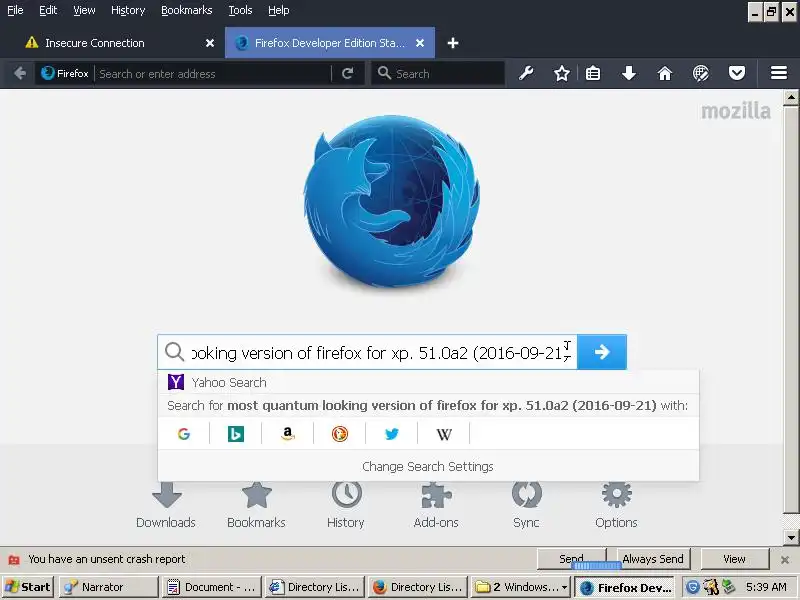The image size is (800, 600).
Task: Search with Wikipedia engine icon
Action: tap(444, 434)
